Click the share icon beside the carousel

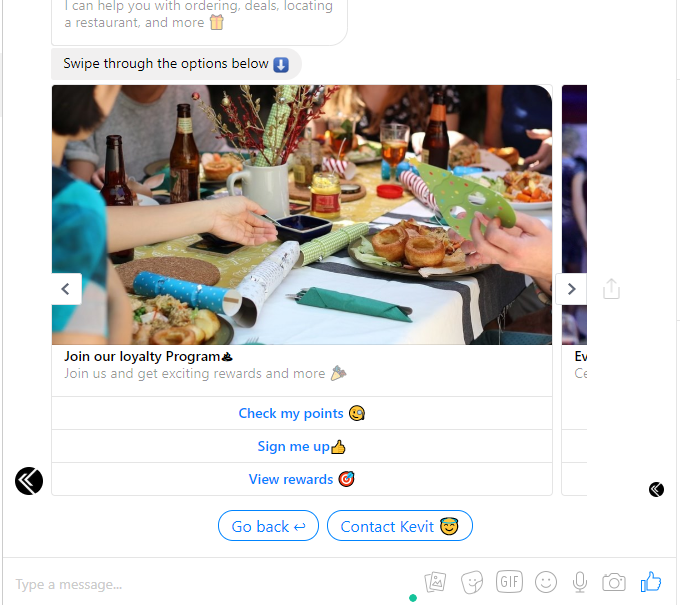611,289
